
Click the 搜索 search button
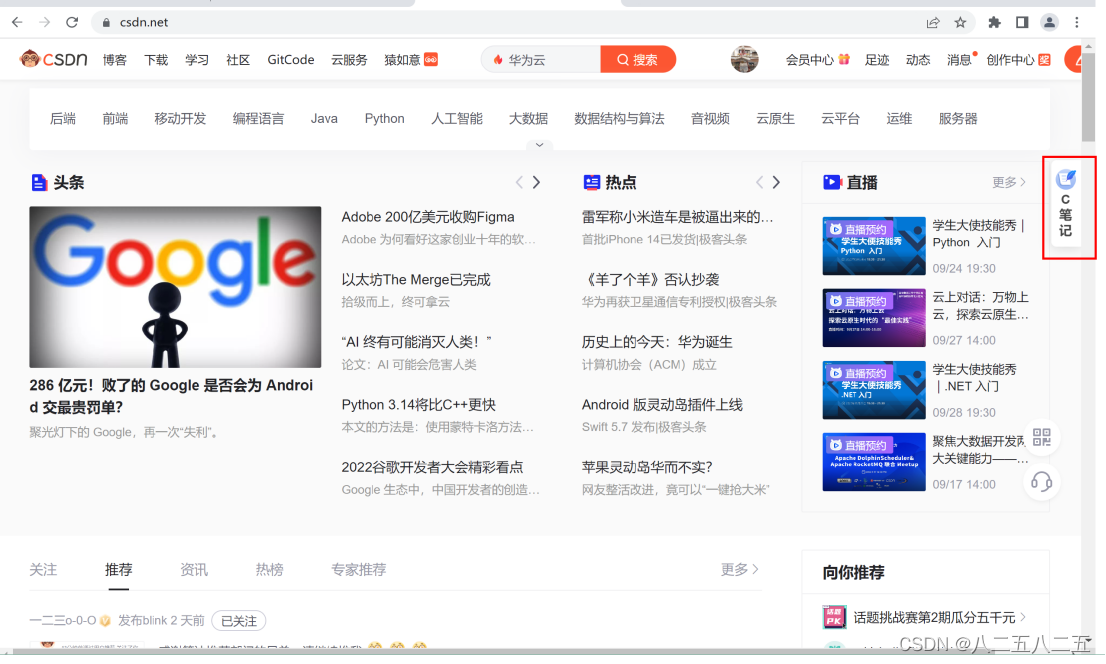638,59
